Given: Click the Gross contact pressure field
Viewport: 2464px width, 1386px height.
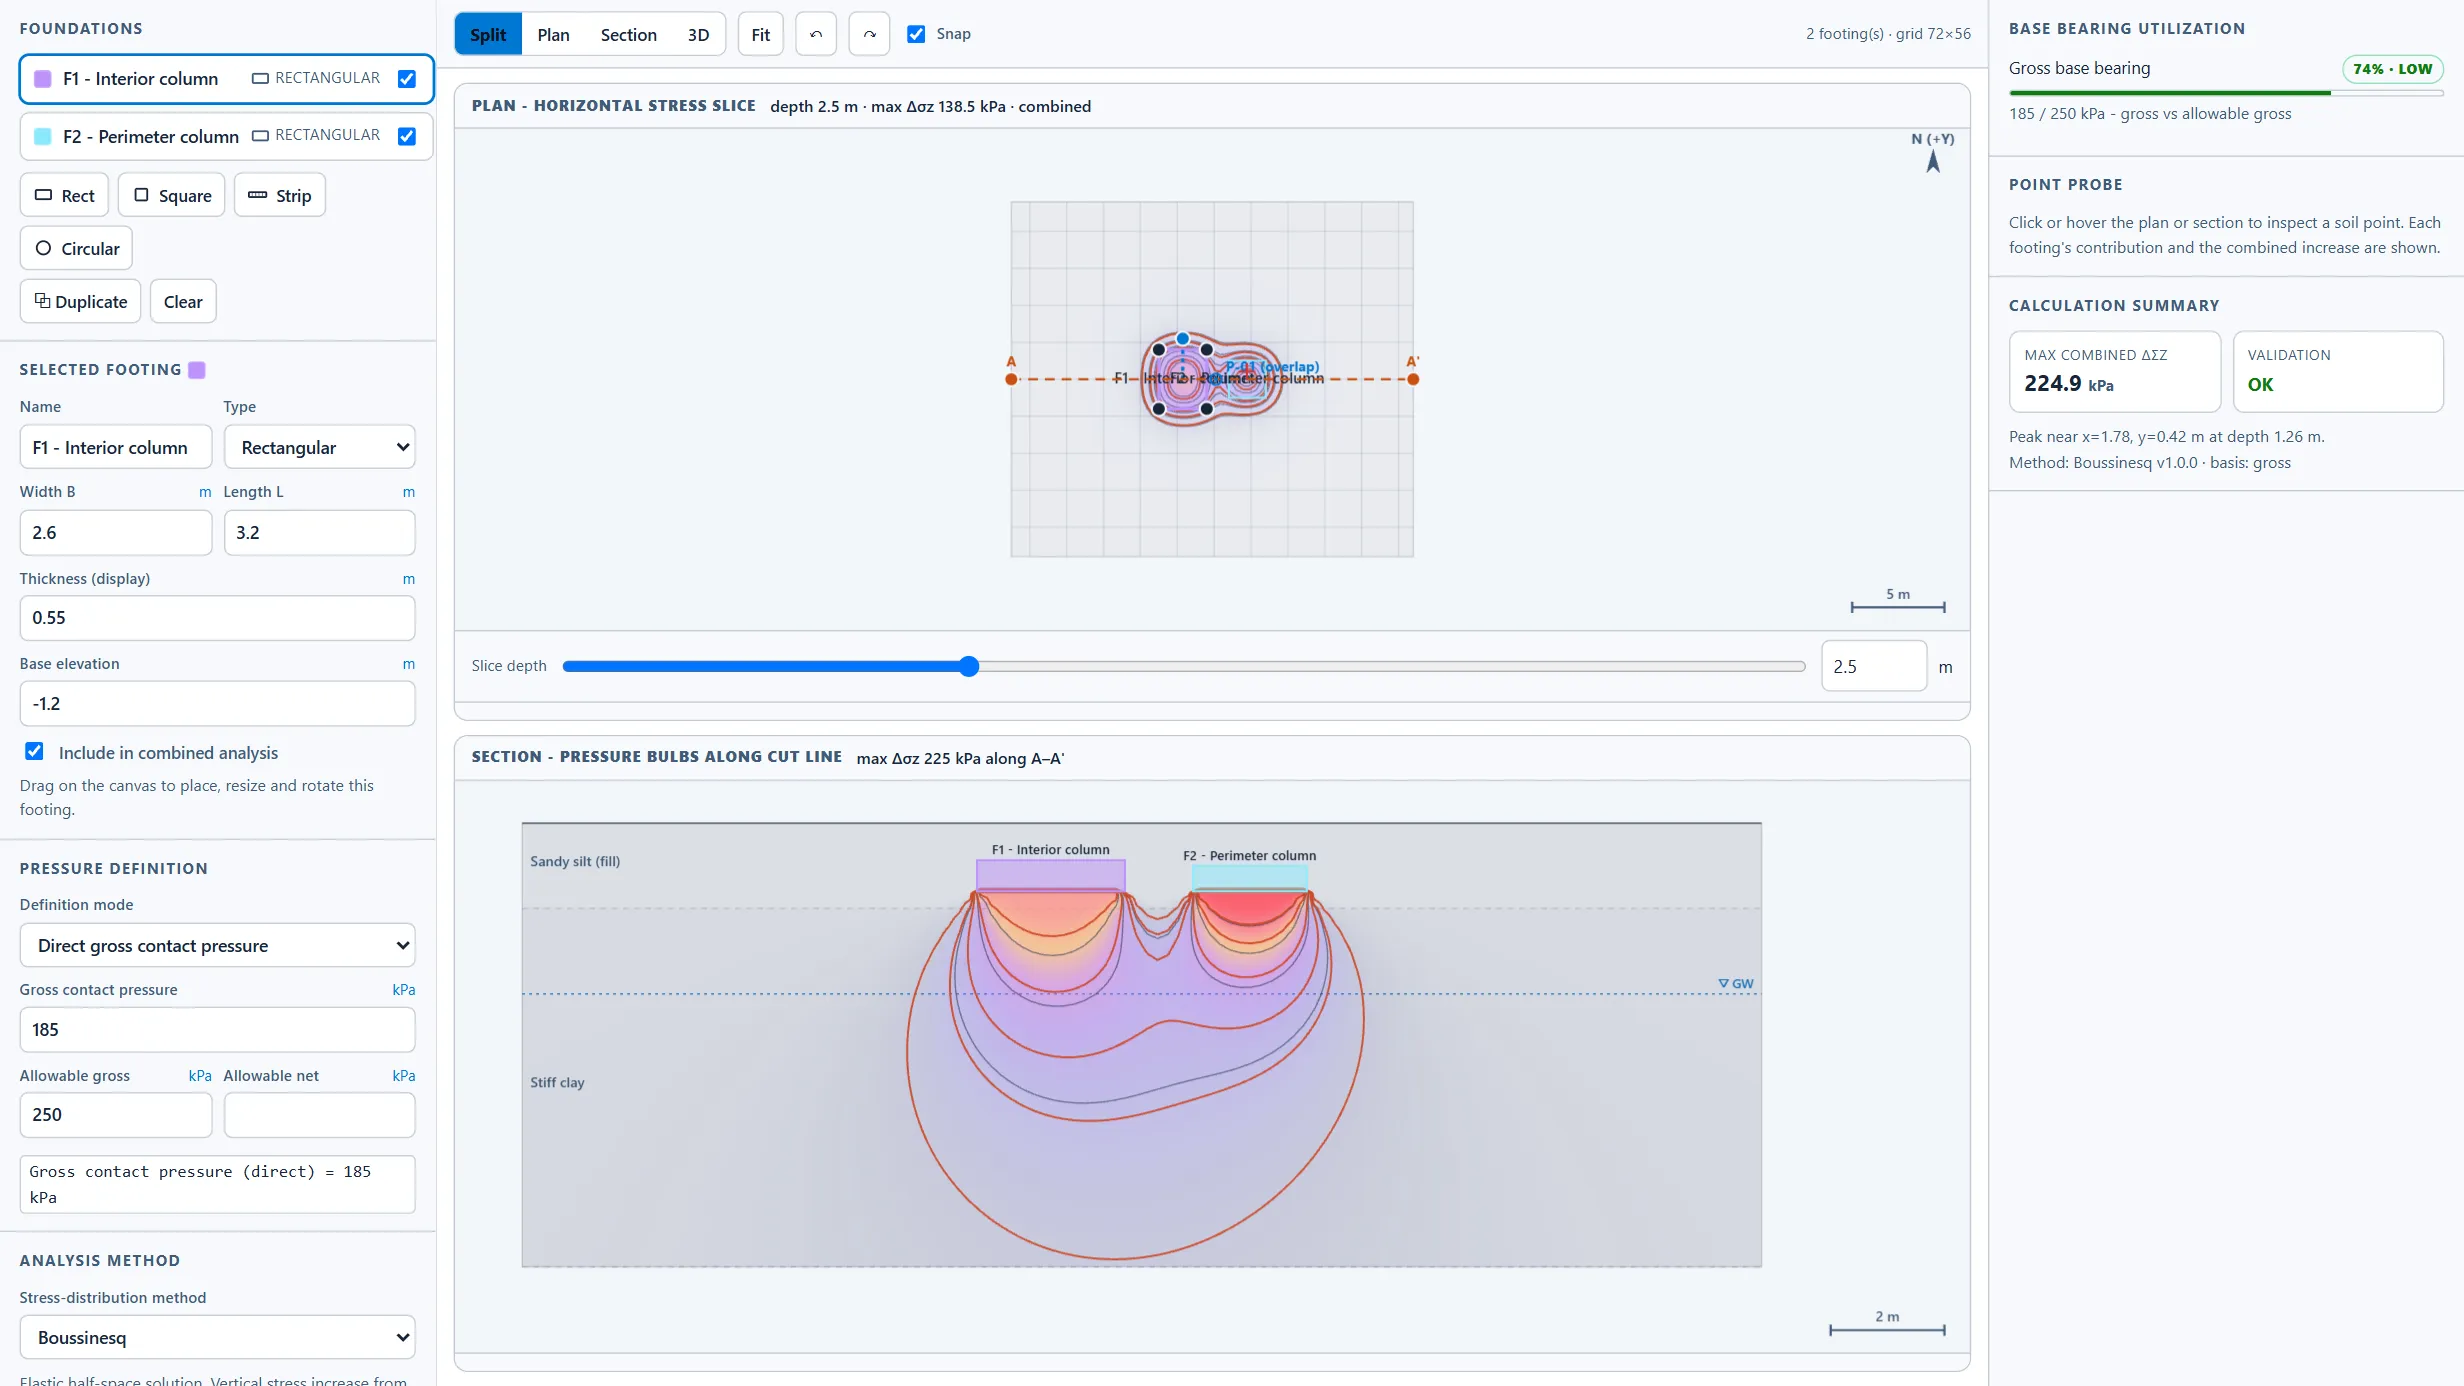Looking at the screenshot, I should tap(217, 1029).
